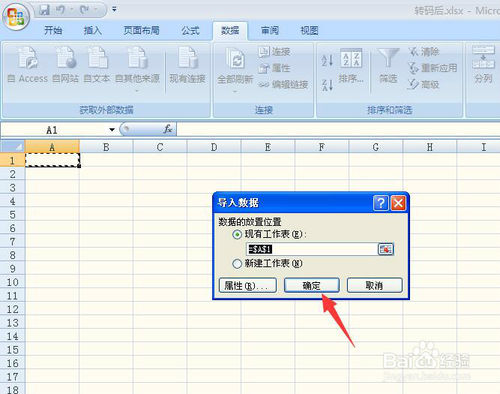Image resolution: width=500 pixels, height=394 pixels.
Task: Select row 5 header
Action: click(12, 215)
